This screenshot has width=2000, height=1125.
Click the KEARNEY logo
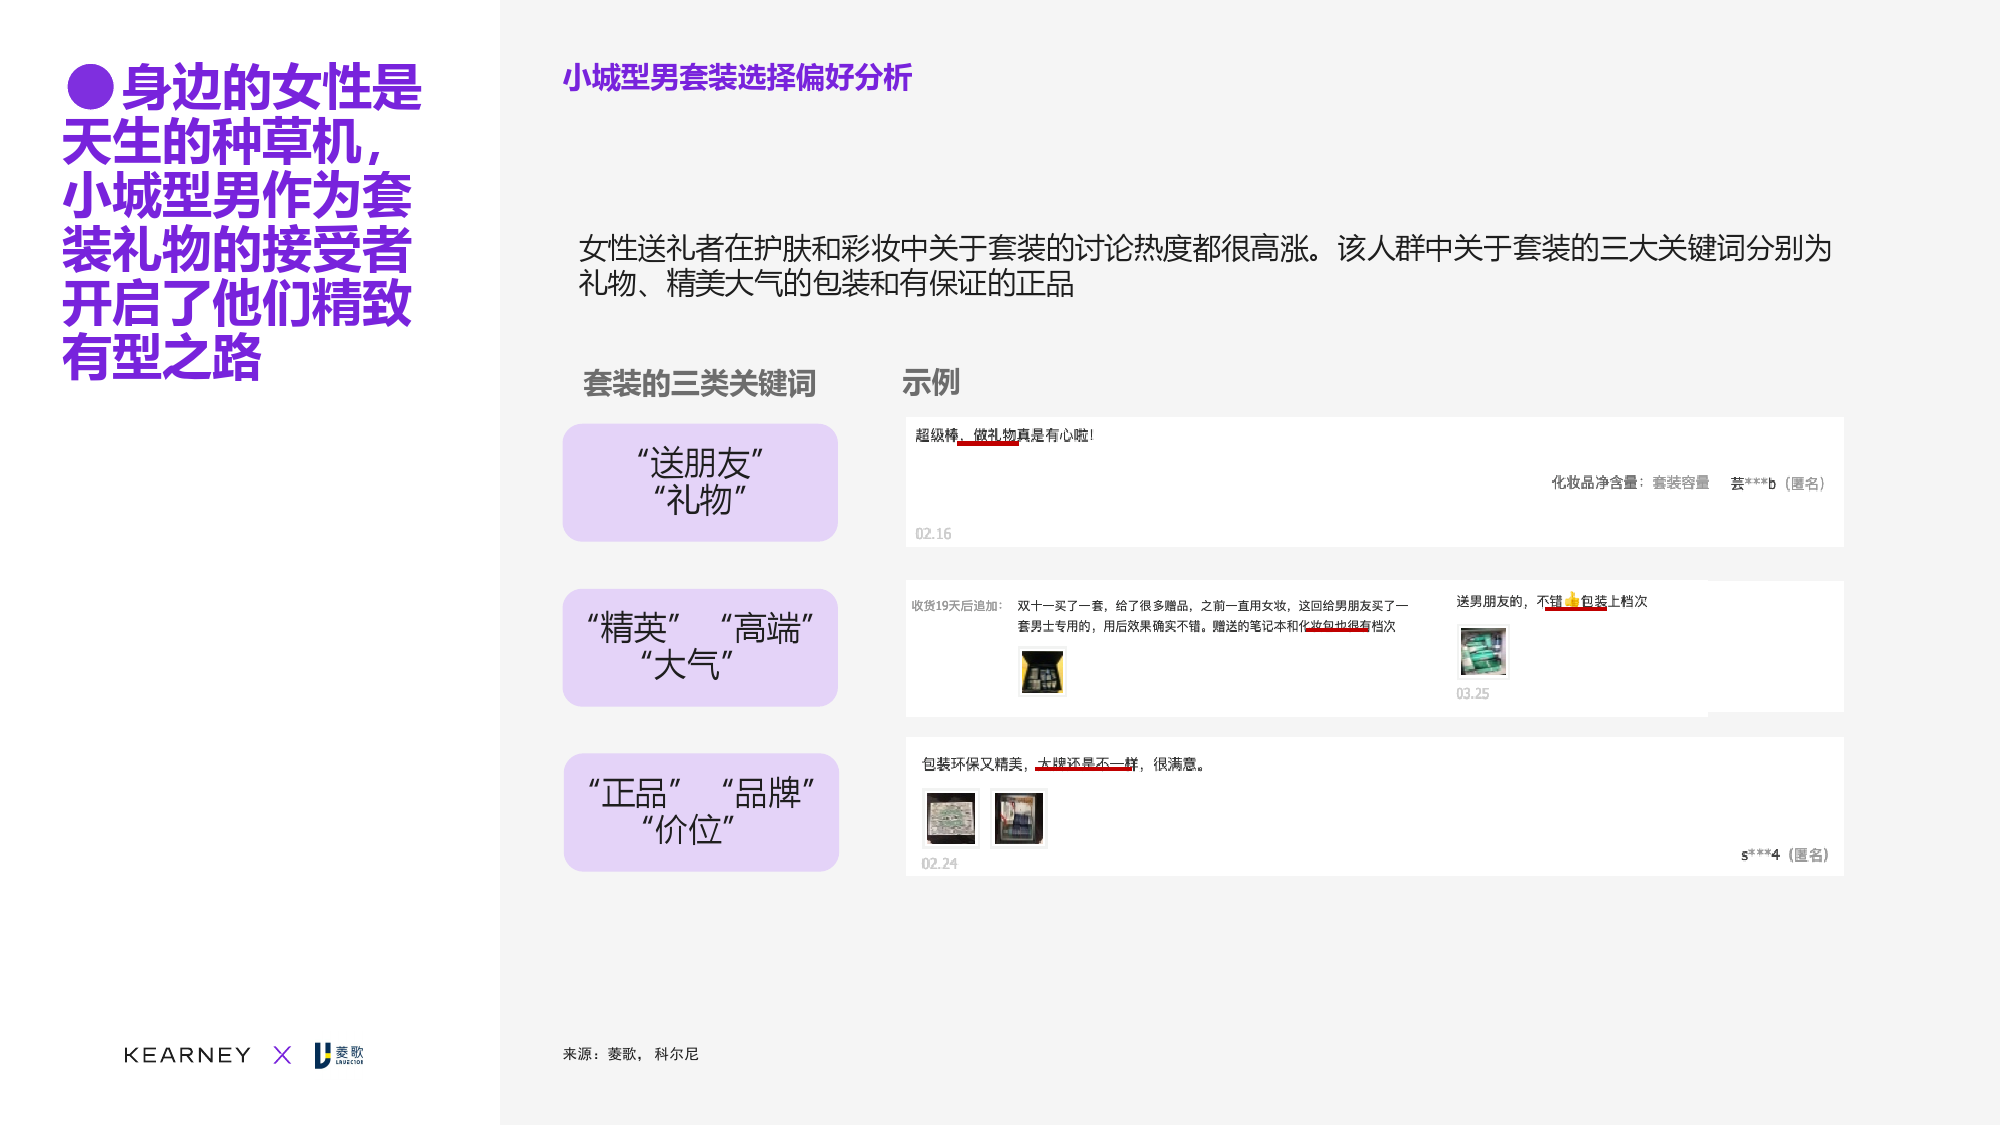(187, 1055)
